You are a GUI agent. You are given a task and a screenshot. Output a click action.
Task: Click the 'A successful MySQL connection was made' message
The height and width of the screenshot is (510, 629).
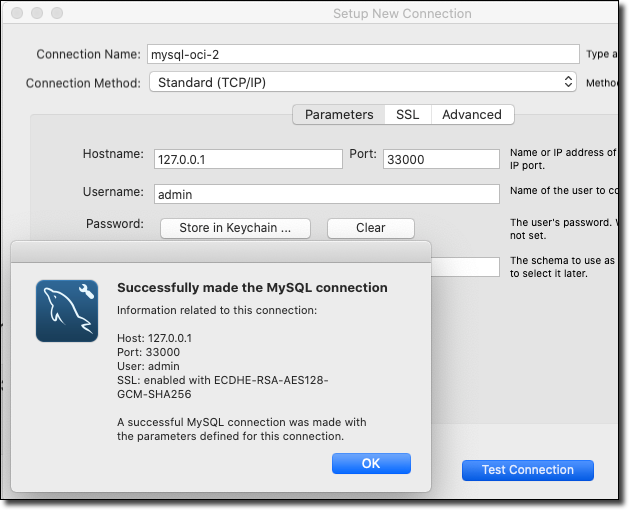241,429
